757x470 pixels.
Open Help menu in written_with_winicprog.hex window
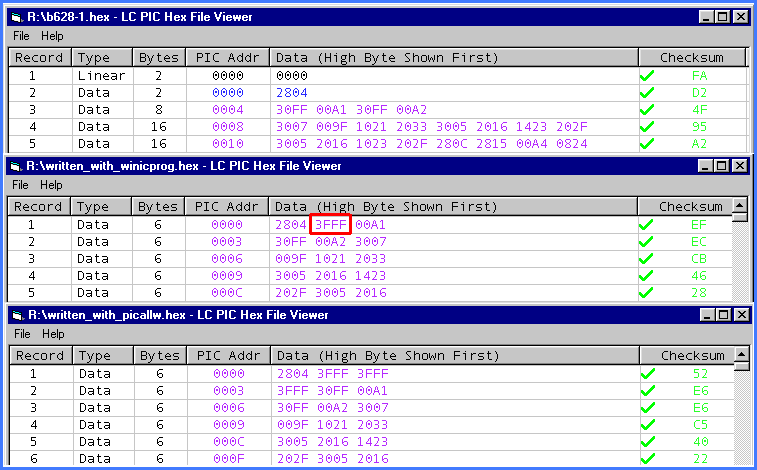coord(51,185)
